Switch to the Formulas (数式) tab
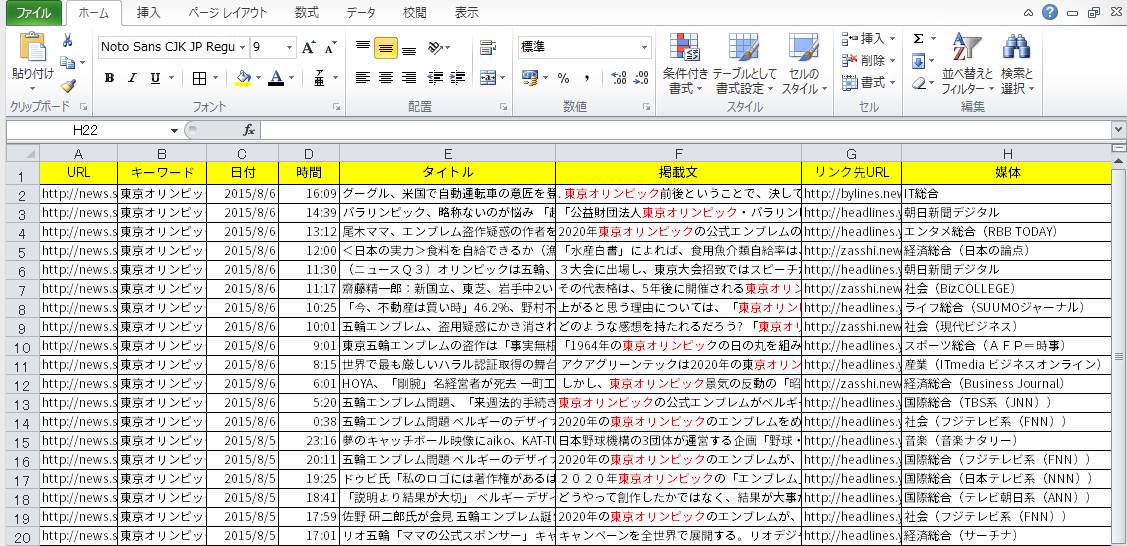This screenshot has height=546, width=1127. click(307, 13)
